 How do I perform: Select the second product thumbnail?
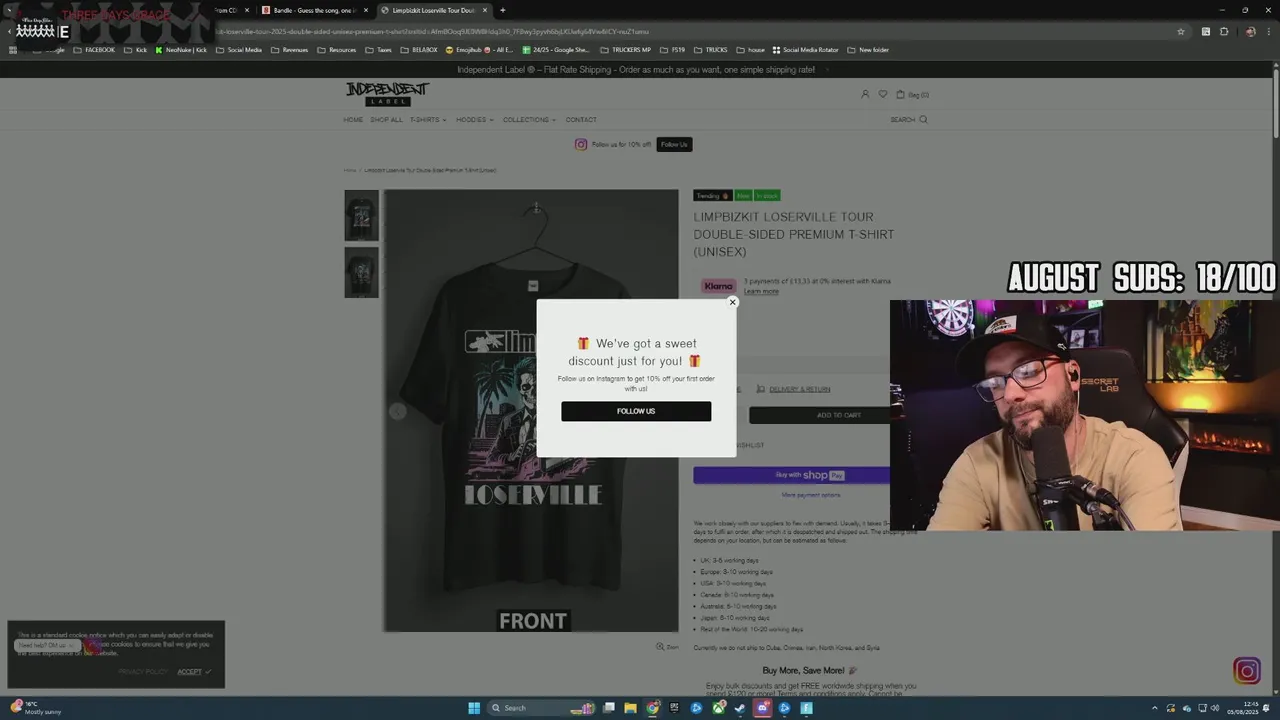point(361,272)
